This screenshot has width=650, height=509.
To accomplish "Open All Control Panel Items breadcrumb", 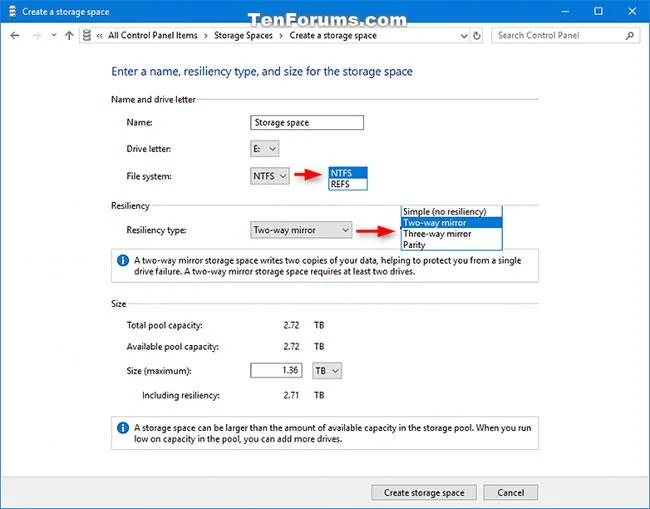I will click(x=153, y=36).
